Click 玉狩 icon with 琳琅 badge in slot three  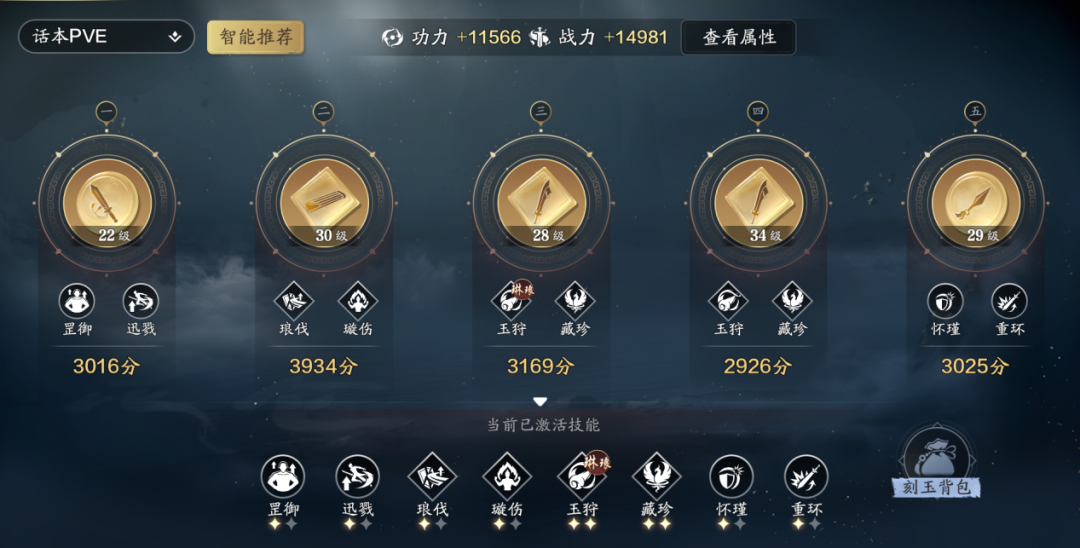click(512, 300)
